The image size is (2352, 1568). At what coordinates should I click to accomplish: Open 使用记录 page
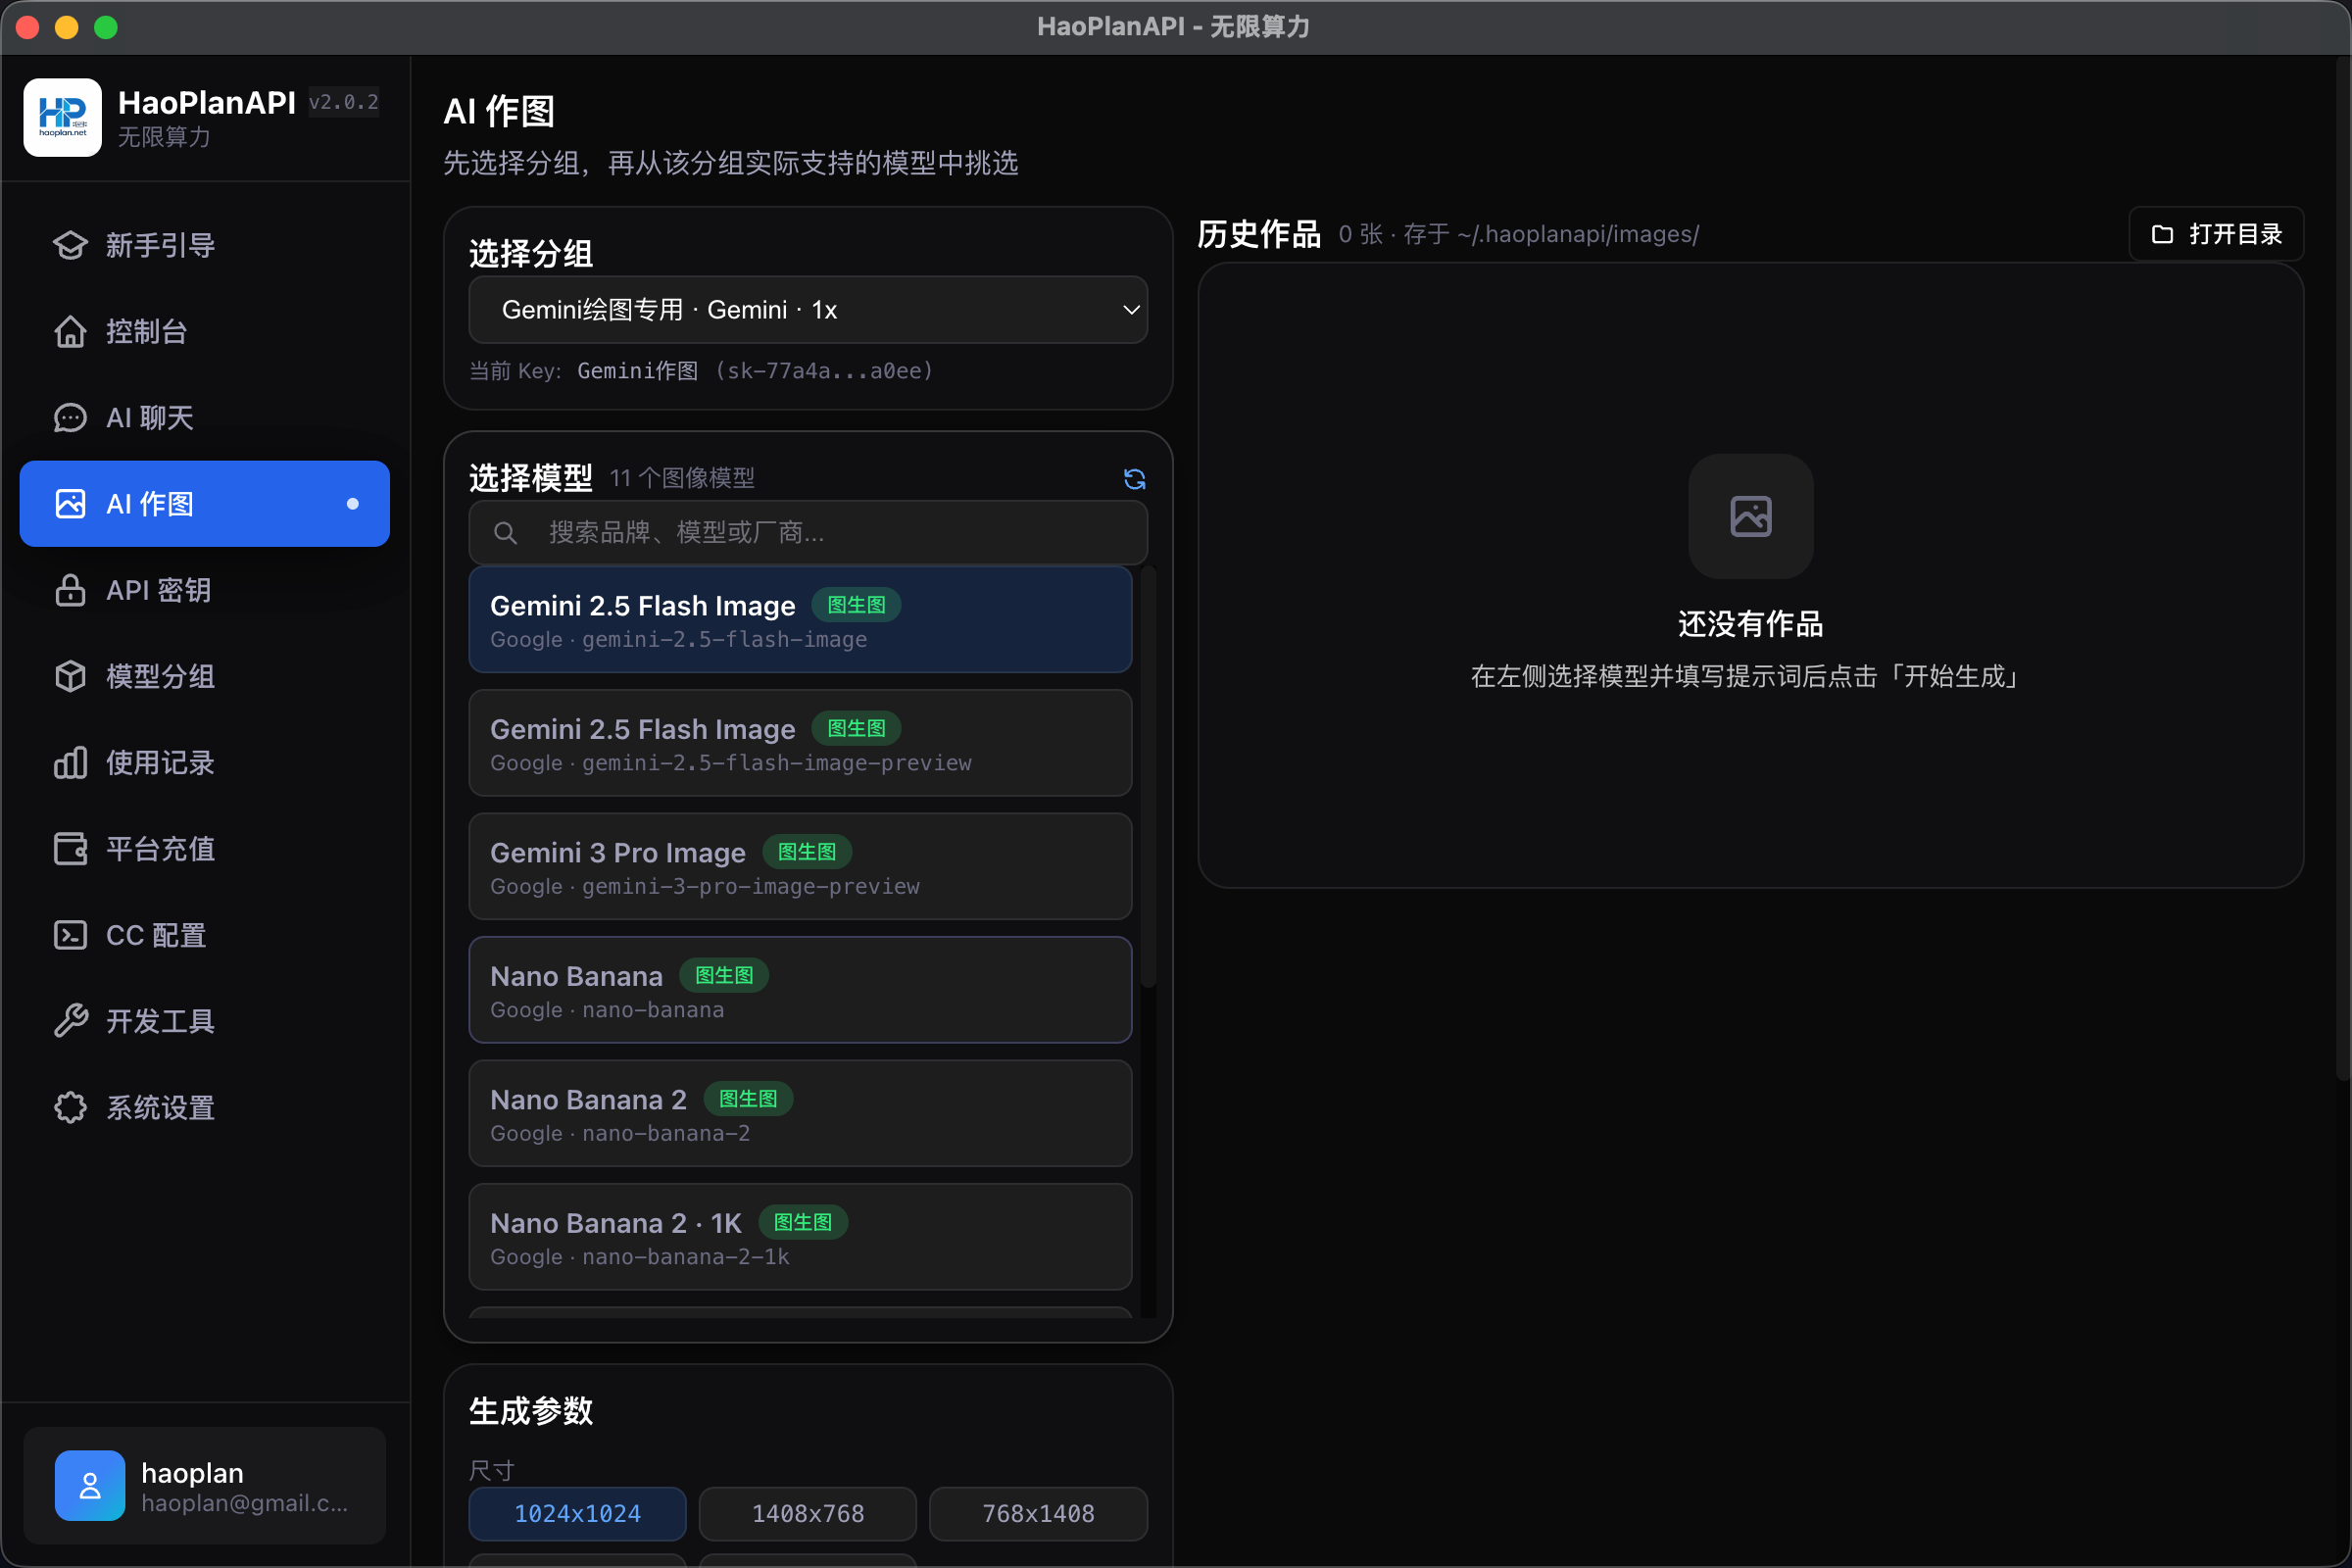pos(204,762)
